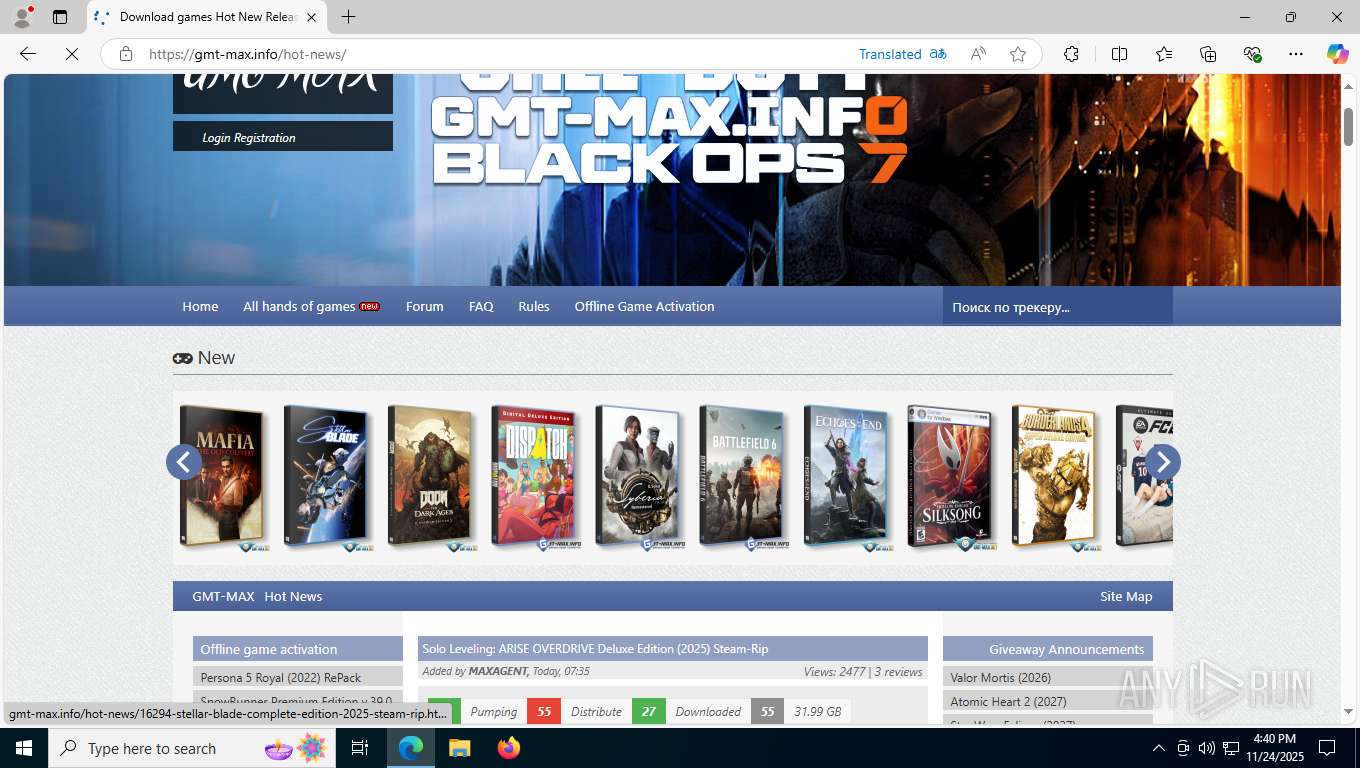Click the GMT-MAX breadcrumb link
This screenshot has width=1360, height=768.
pyautogui.click(x=223, y=596)
